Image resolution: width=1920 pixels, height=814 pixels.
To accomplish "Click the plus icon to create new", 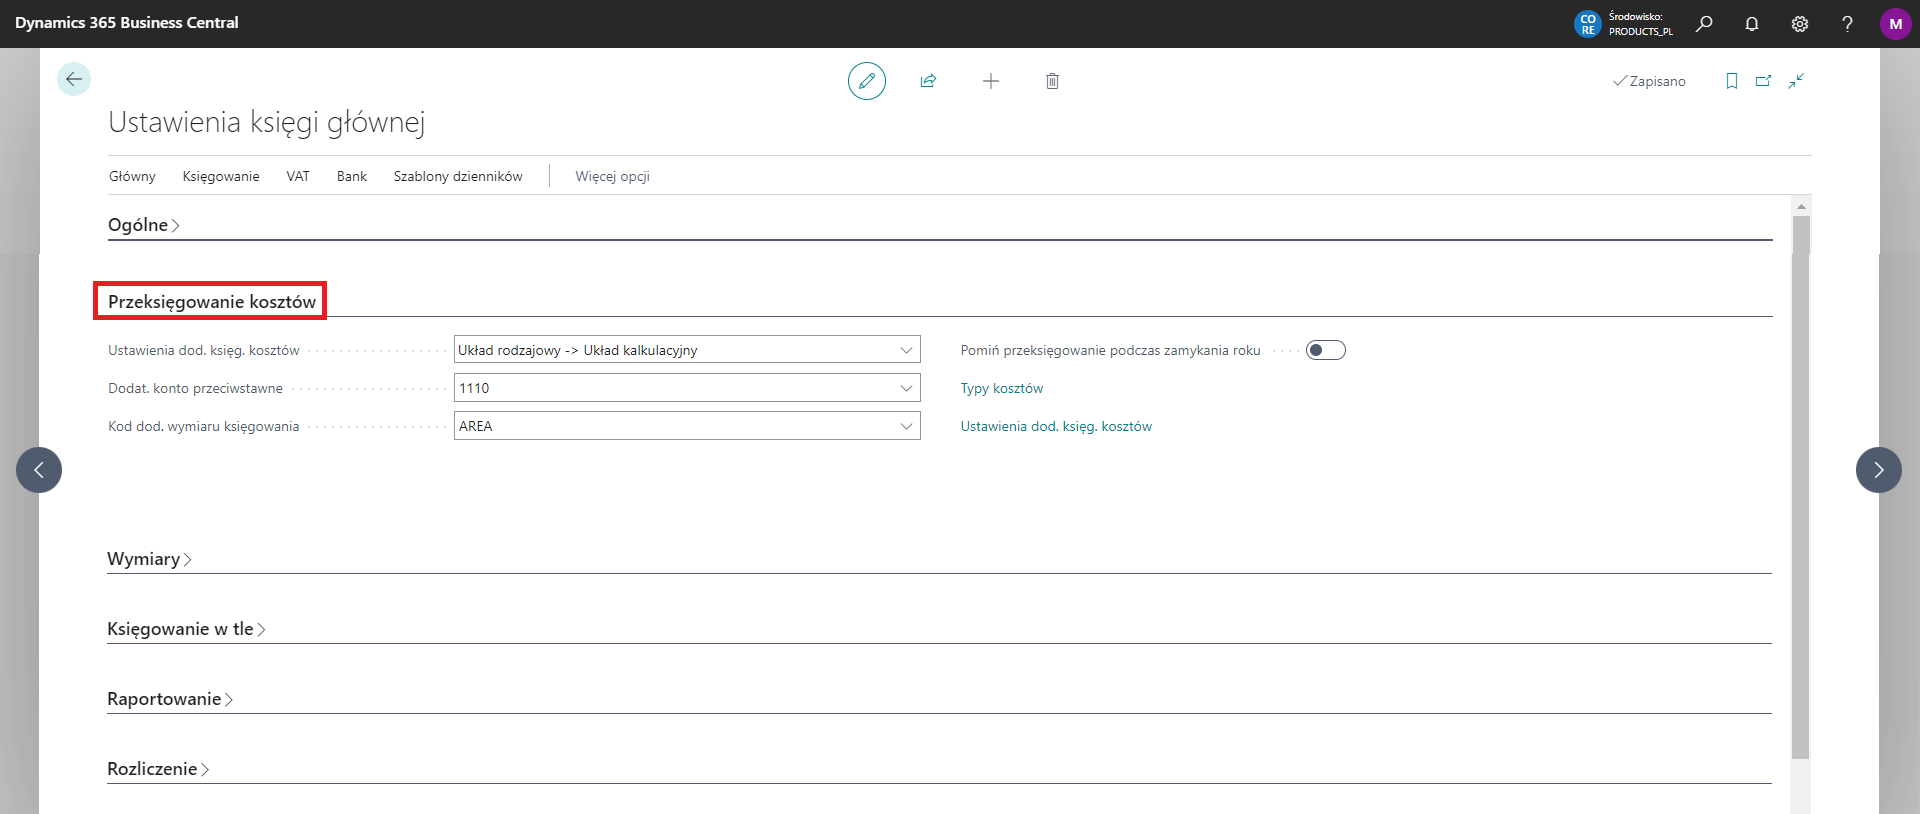I will click(x=990, y=81).
